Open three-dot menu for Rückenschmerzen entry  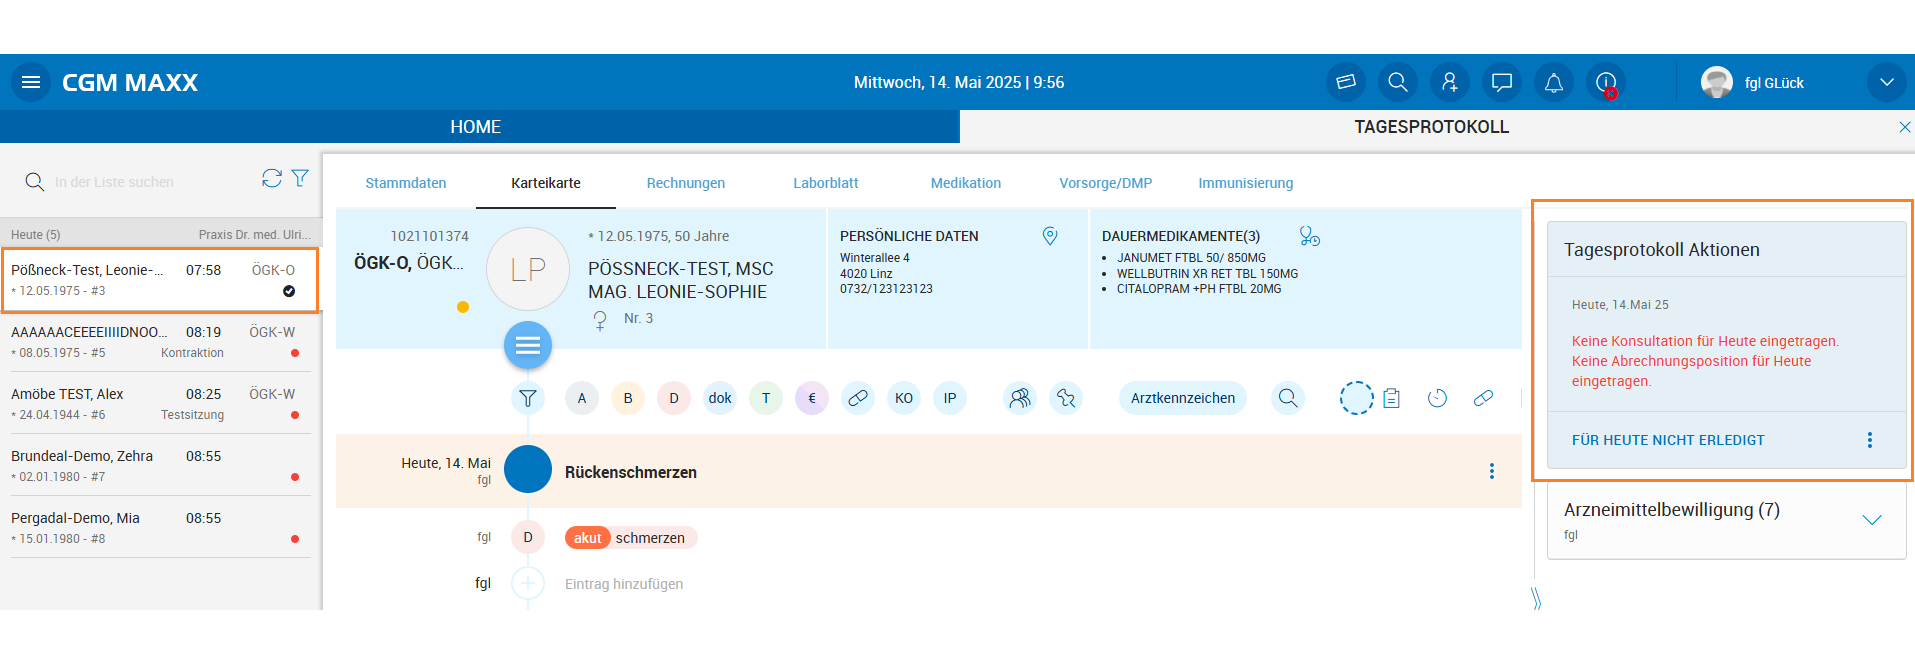[x=1492, y=471]
